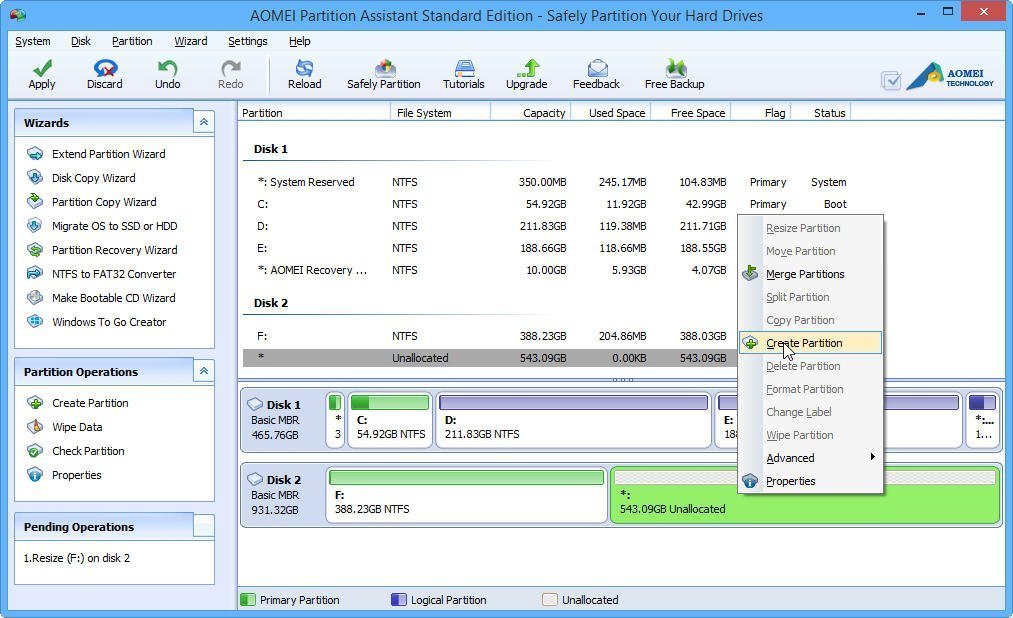The width and height of the screenshot is (1013, 618).
Task: Sort by the Capacity column header
Action: [530, 113]
